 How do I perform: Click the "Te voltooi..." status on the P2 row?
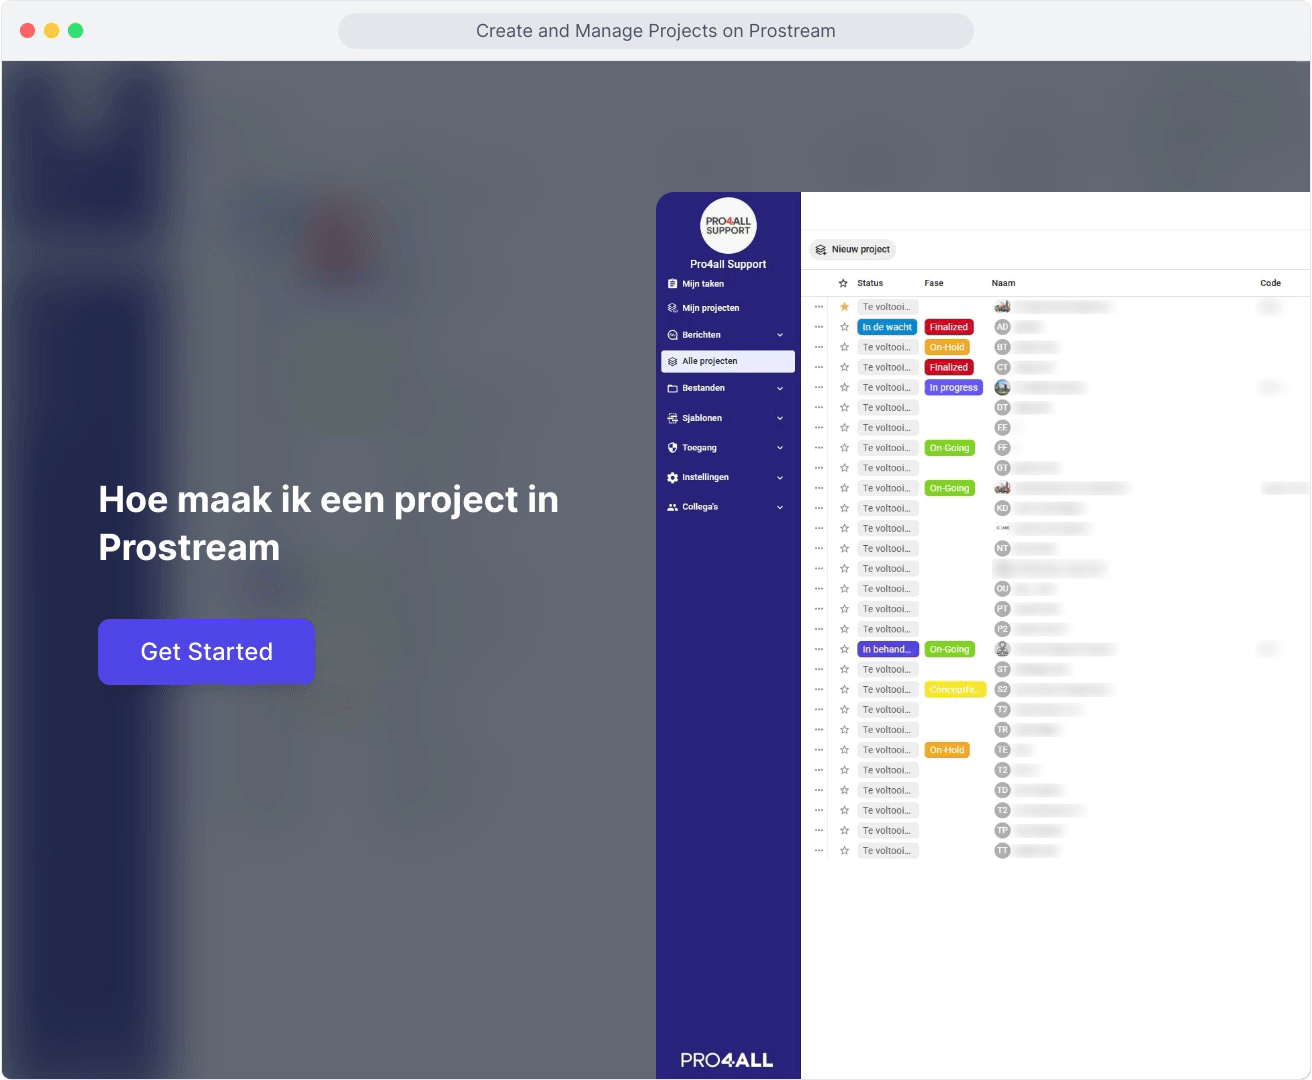coord(888,629)
